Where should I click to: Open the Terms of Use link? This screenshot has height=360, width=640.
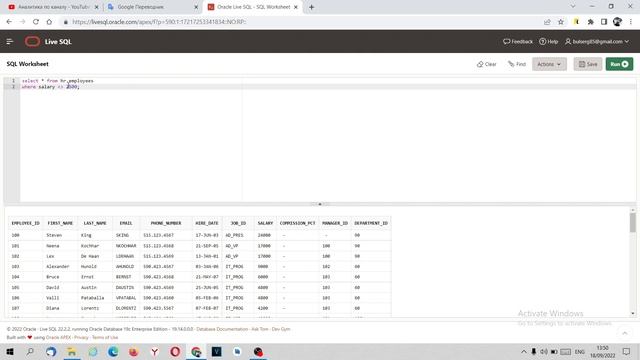[105, 338]
